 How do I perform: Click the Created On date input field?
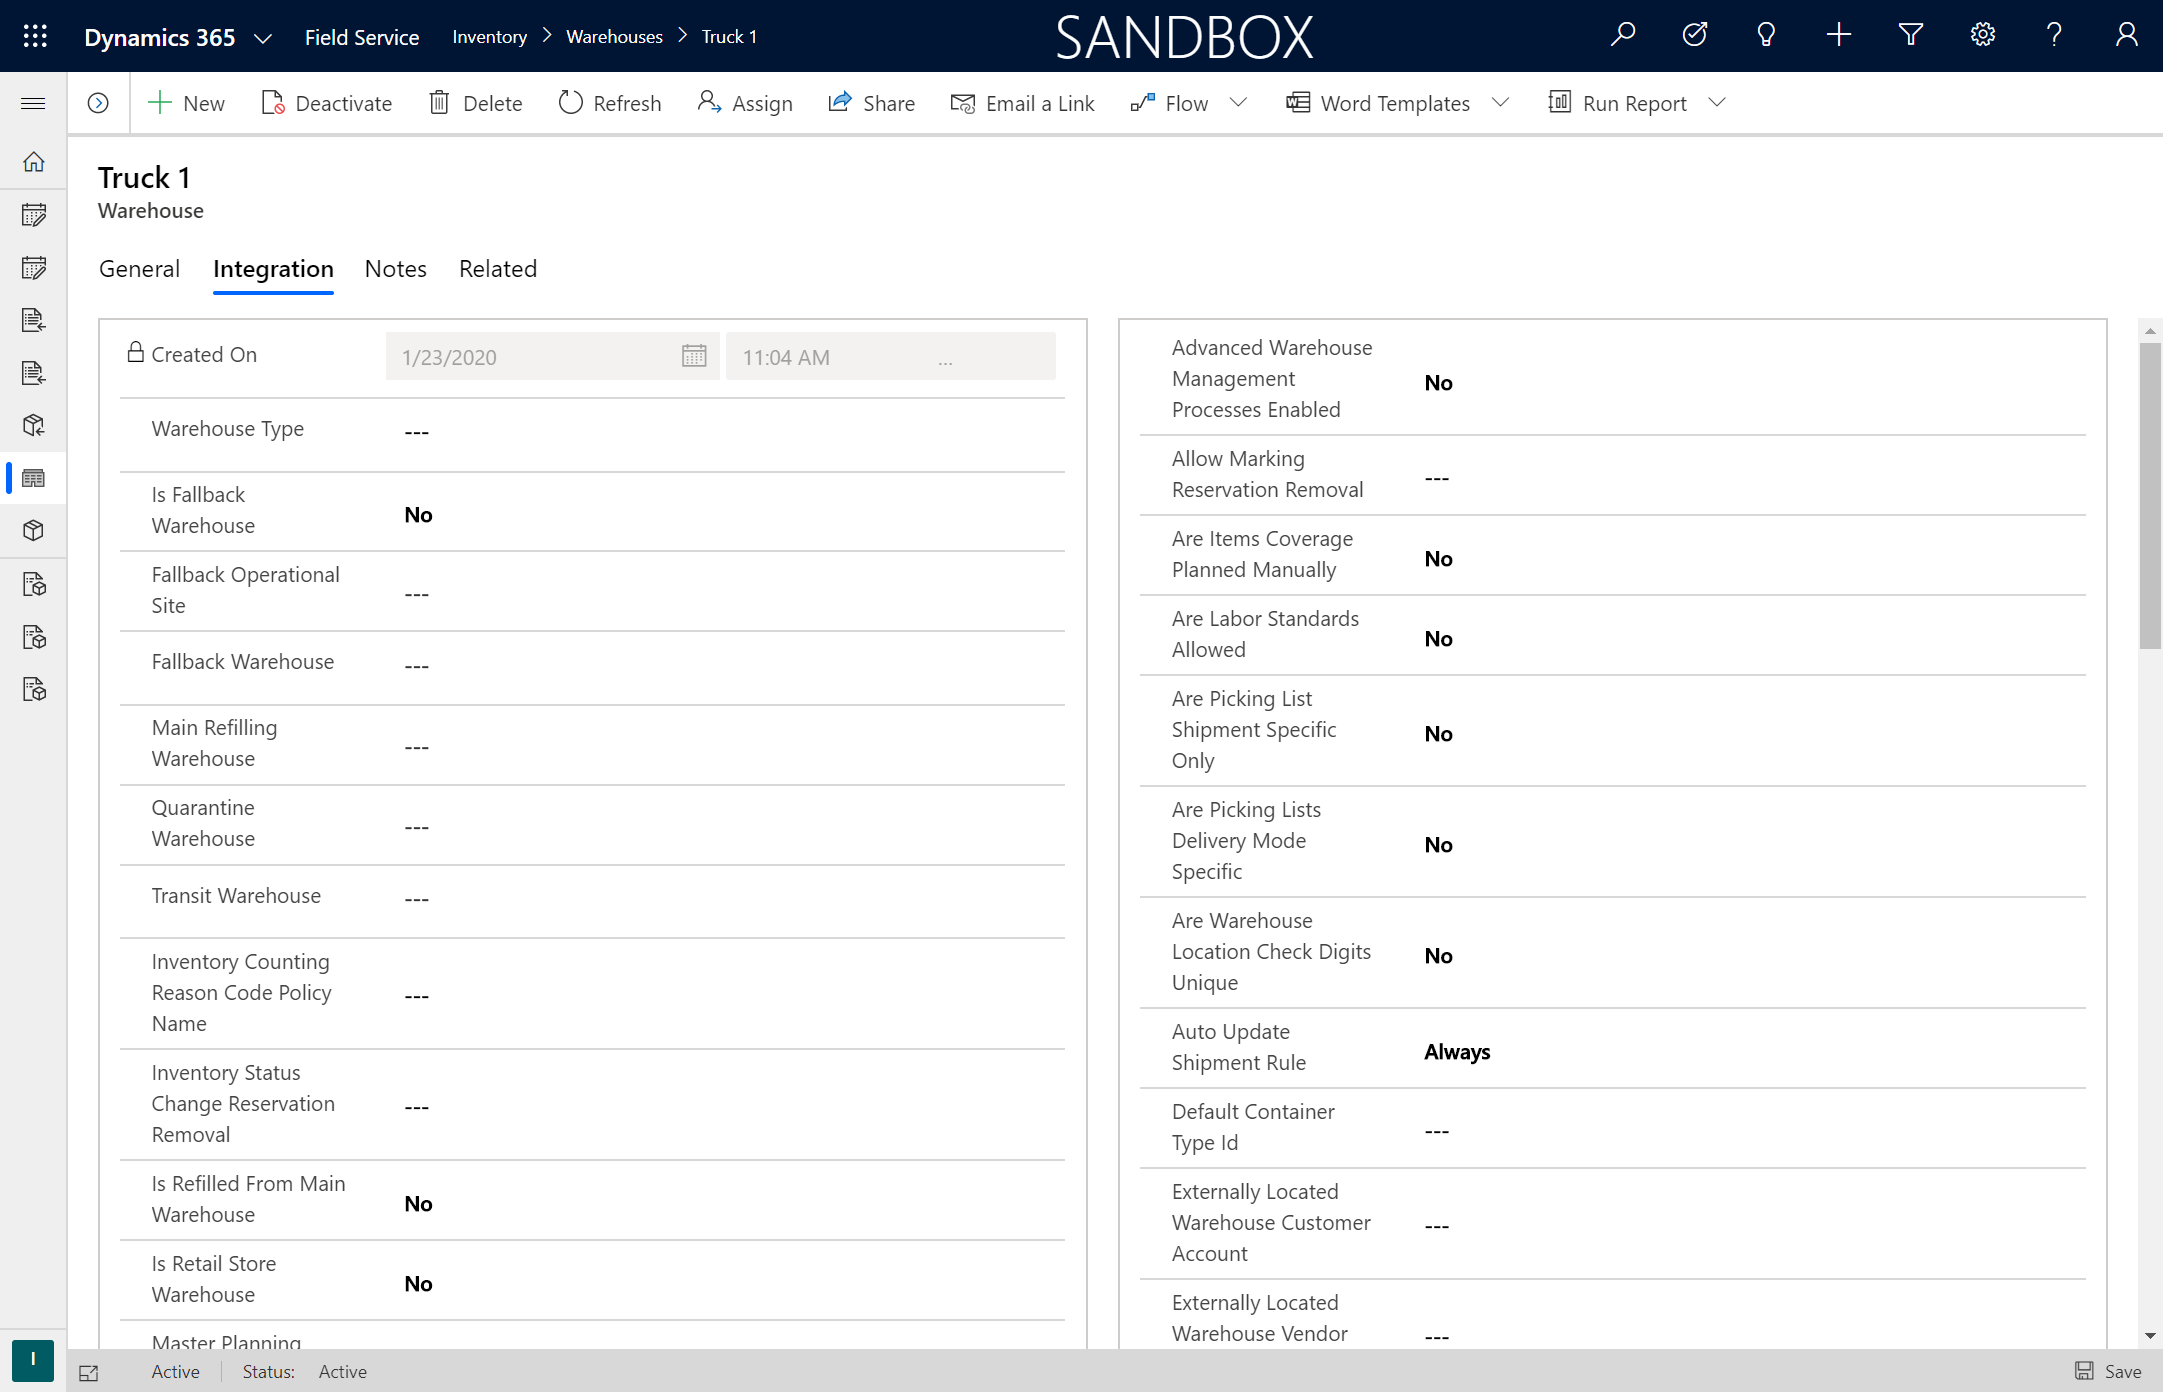(x=536, y=356)
